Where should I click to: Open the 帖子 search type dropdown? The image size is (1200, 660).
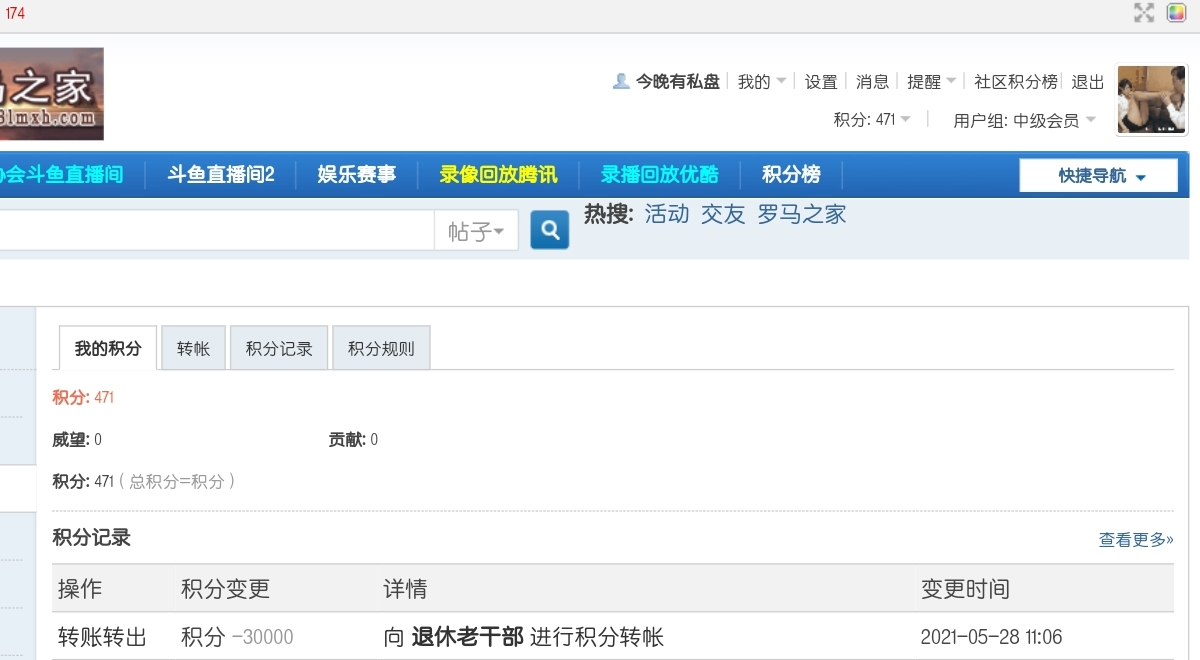(x=476, y=232)
